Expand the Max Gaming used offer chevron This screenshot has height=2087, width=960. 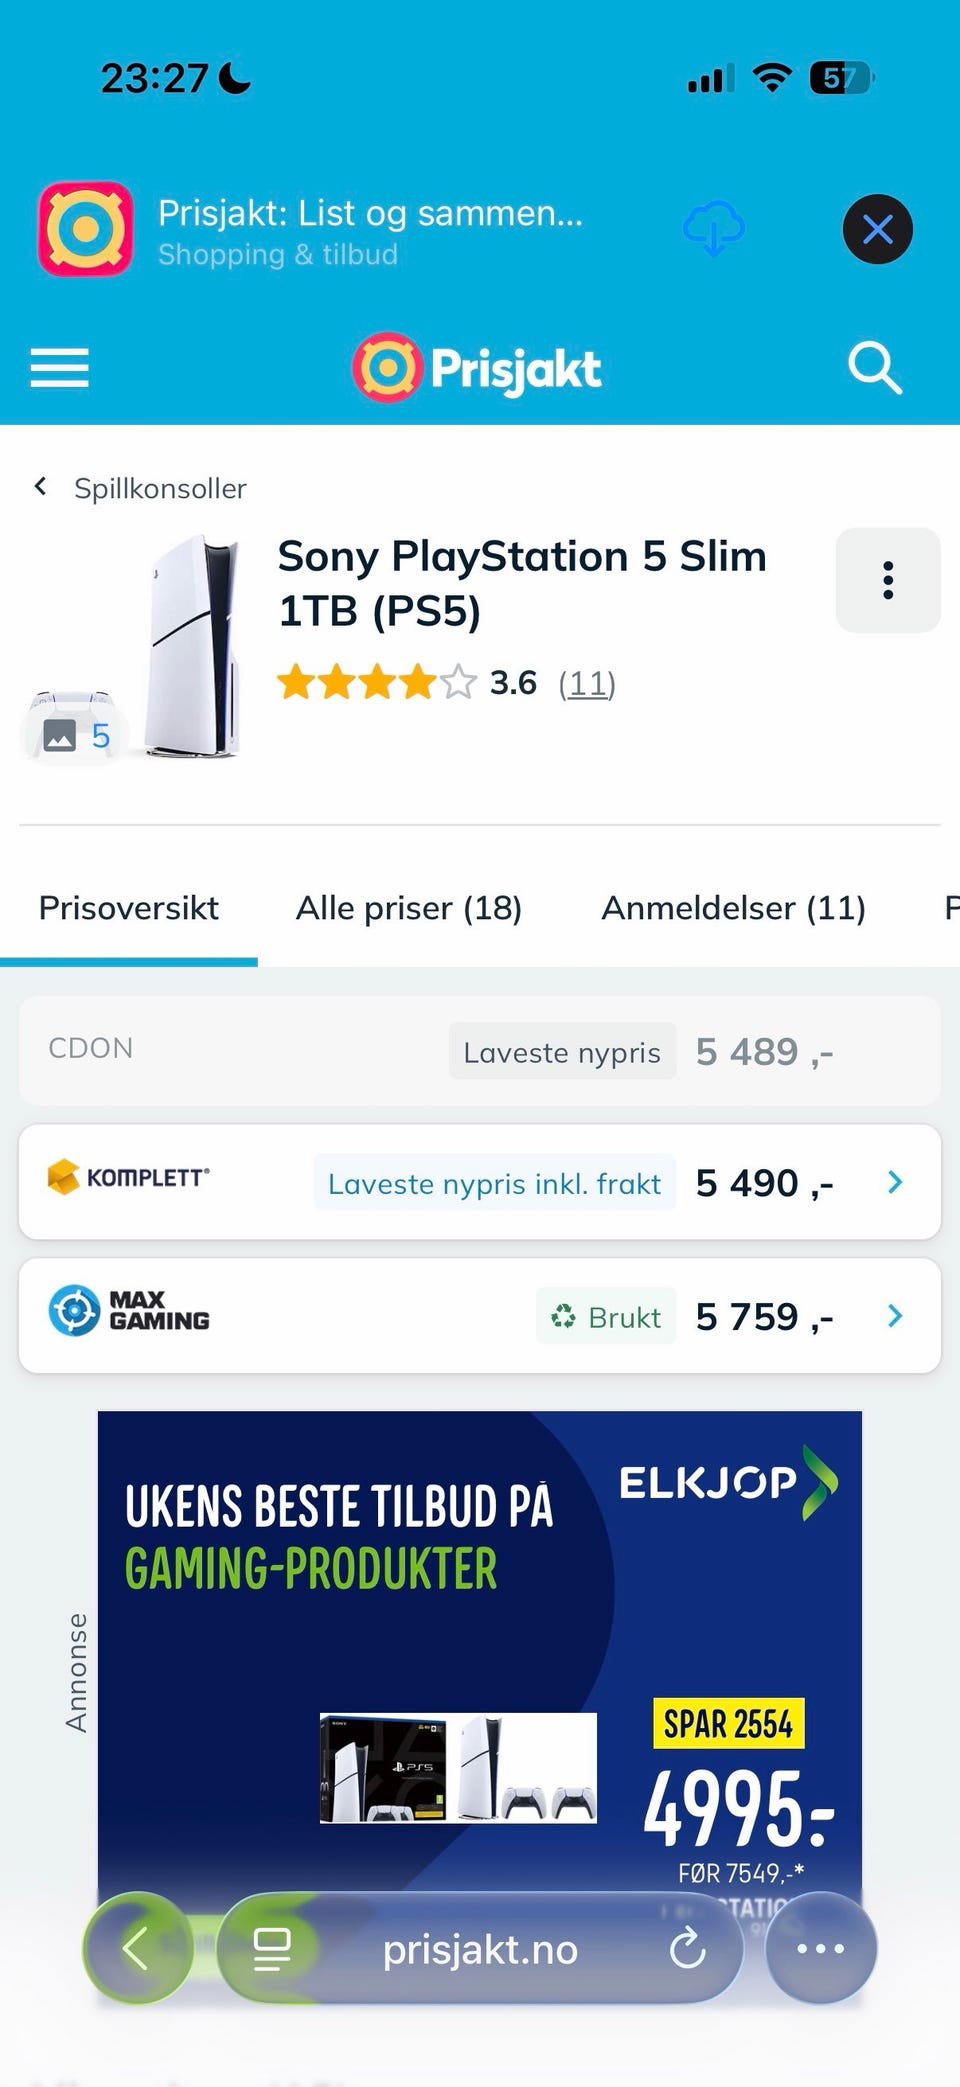895,1316
